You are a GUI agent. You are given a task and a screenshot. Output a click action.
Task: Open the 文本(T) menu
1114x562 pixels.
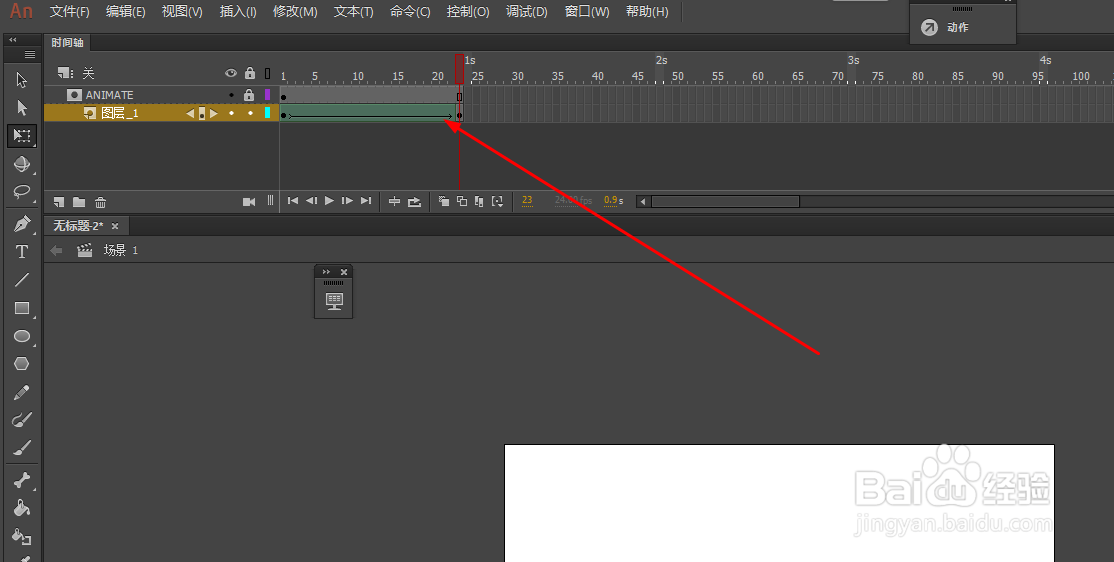(x=354, y=11)
